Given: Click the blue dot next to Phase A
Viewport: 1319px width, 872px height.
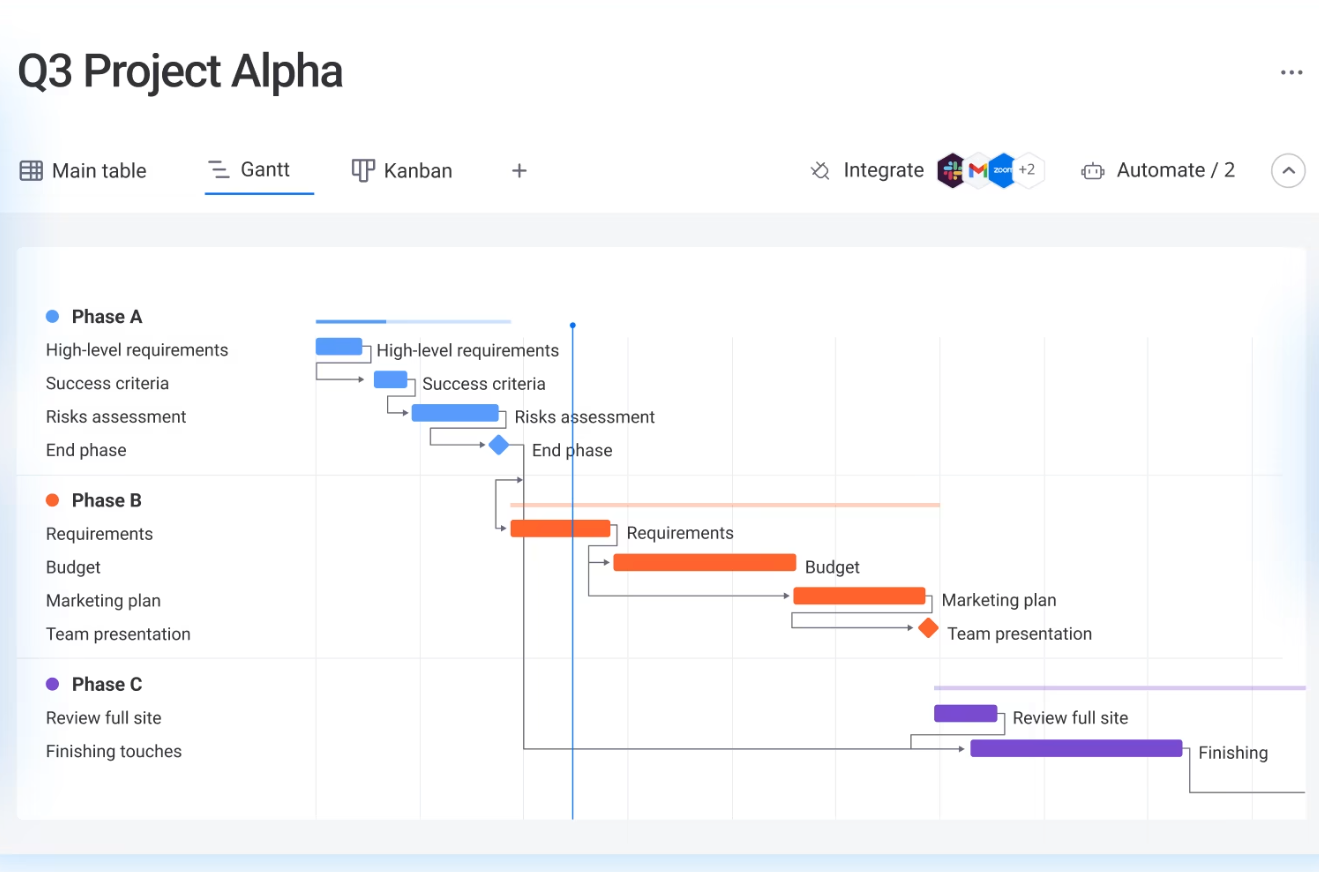Looking at the screenshot, I should (51, 316).
